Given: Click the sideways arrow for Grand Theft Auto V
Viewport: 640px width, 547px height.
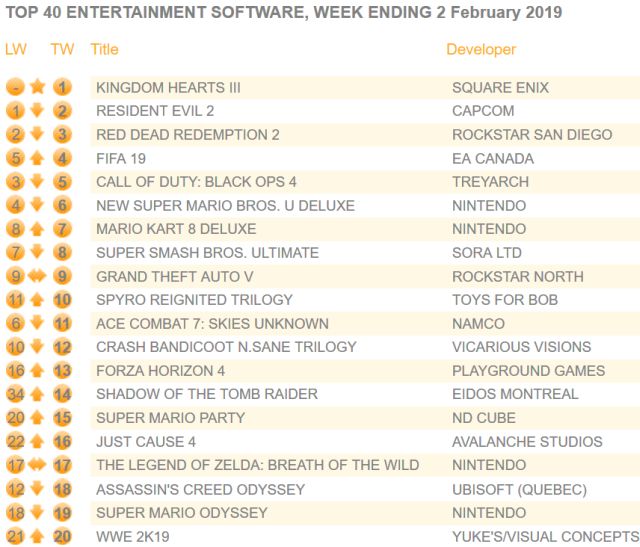Looking at the screenshot, I should click(x=38, y=276).
